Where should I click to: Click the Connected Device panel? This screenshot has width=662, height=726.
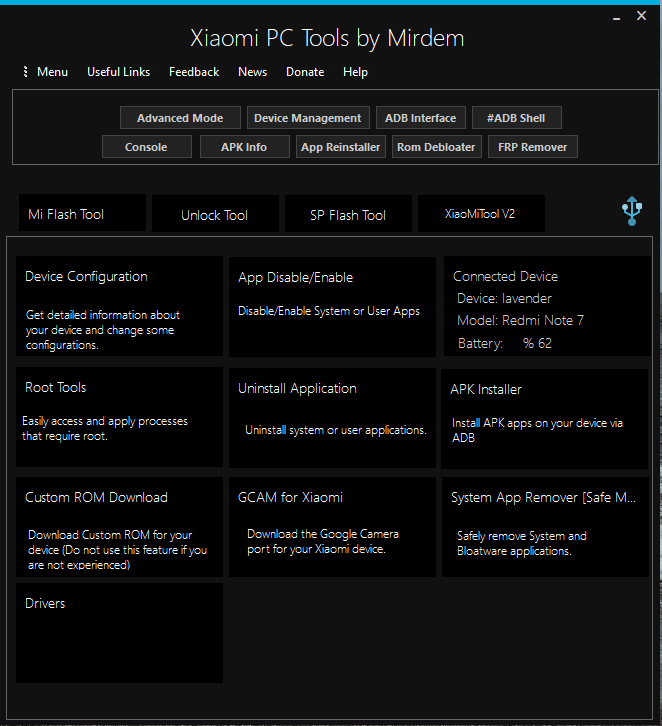coord(547,306)
